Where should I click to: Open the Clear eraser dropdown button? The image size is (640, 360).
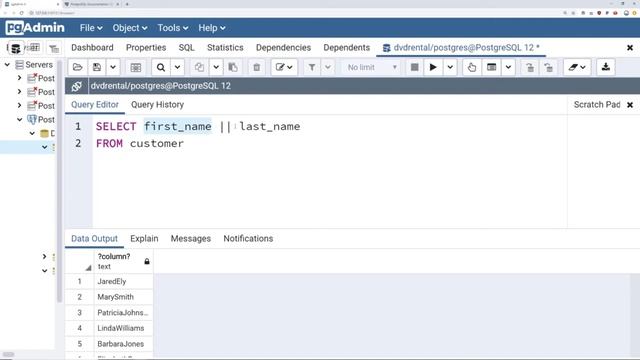click(577, 67)
